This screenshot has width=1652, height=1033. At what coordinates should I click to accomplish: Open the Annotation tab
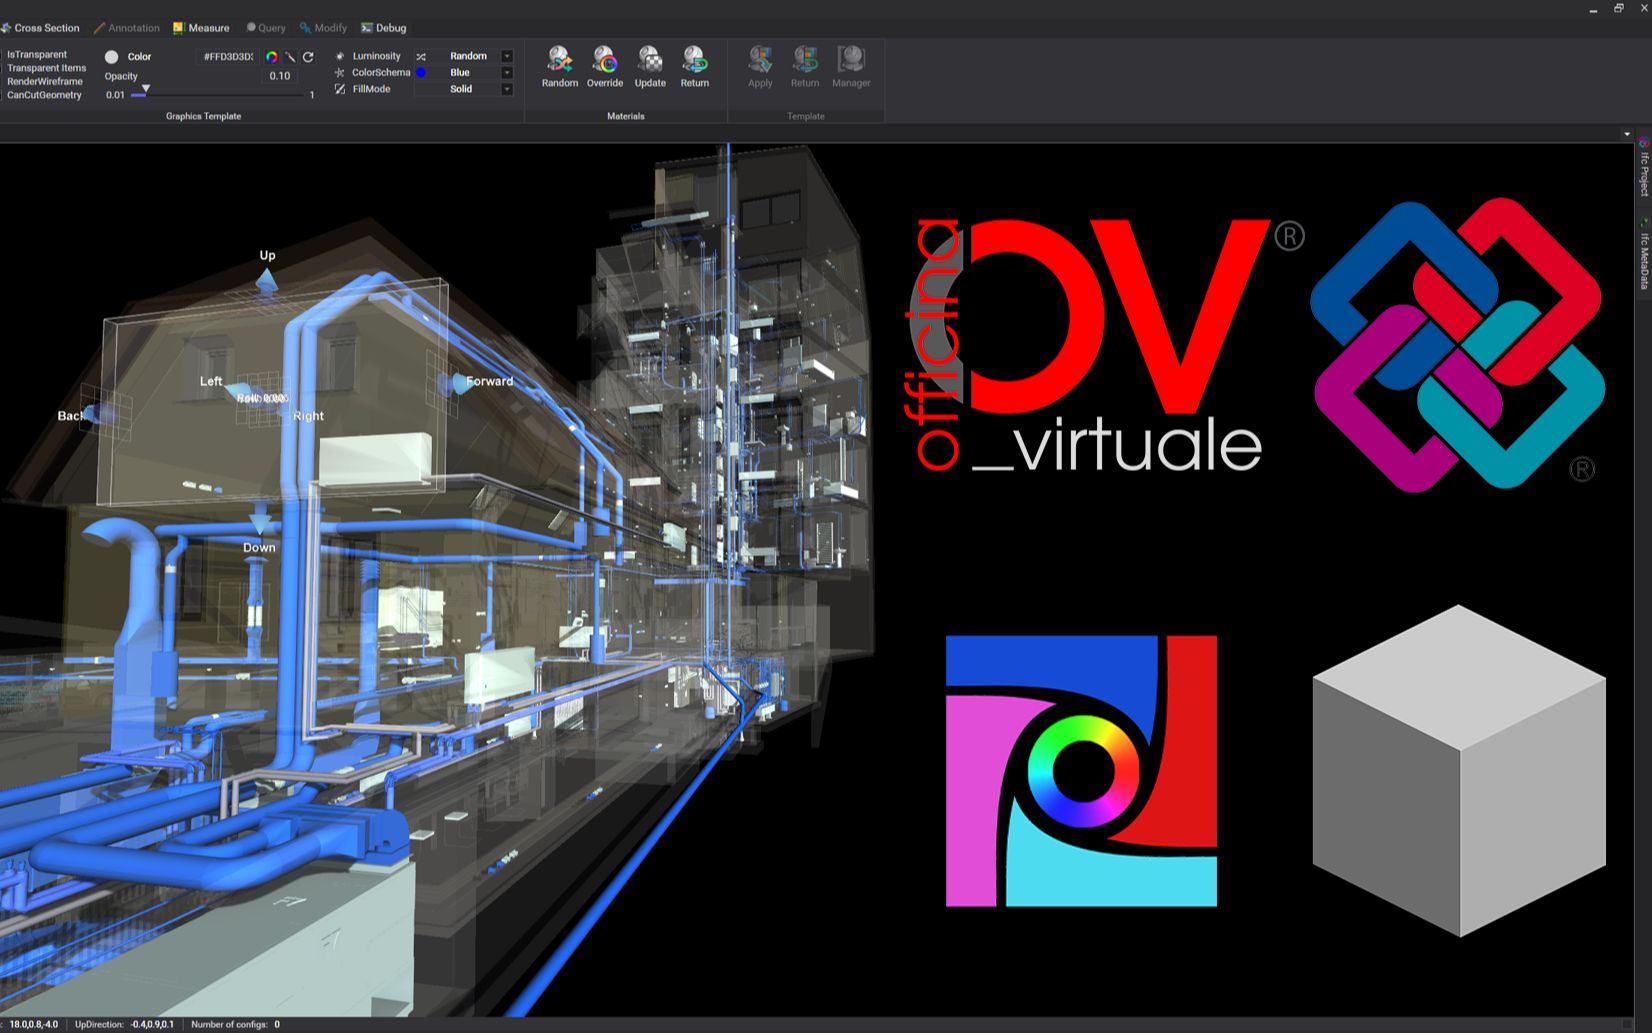[127, 28]
